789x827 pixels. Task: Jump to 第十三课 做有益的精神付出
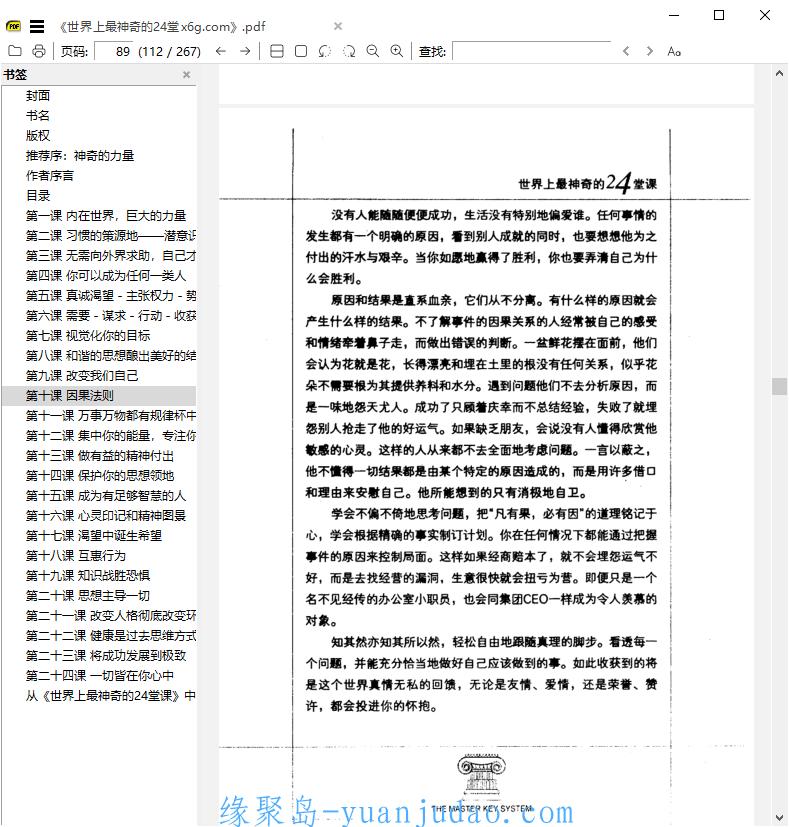click(x=100, y=456)
